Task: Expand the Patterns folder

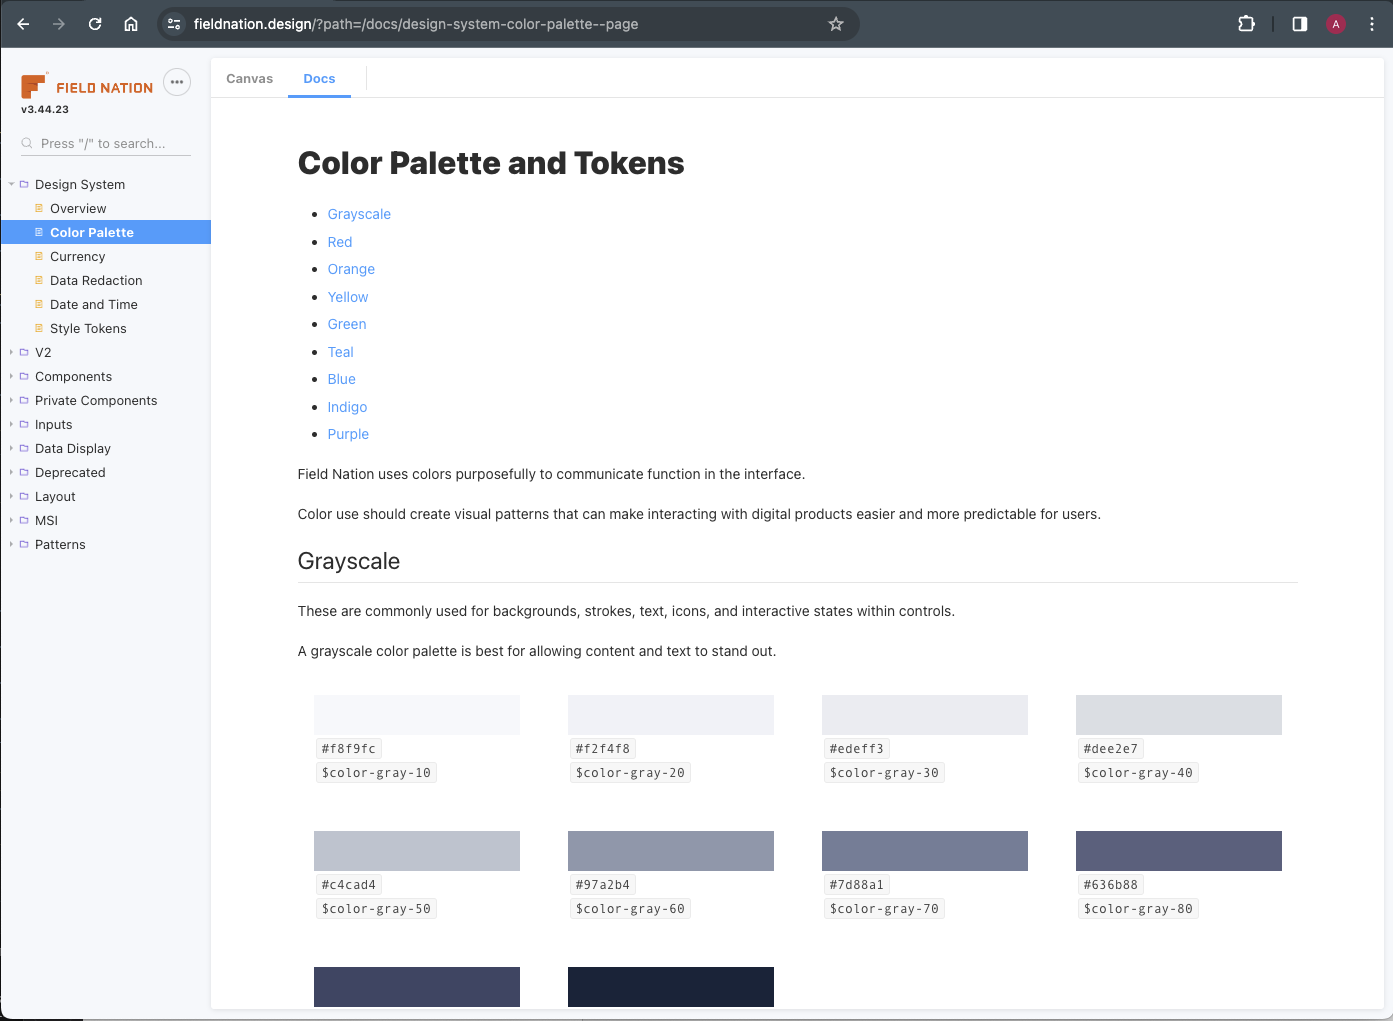Action: (x=60, y=544)
